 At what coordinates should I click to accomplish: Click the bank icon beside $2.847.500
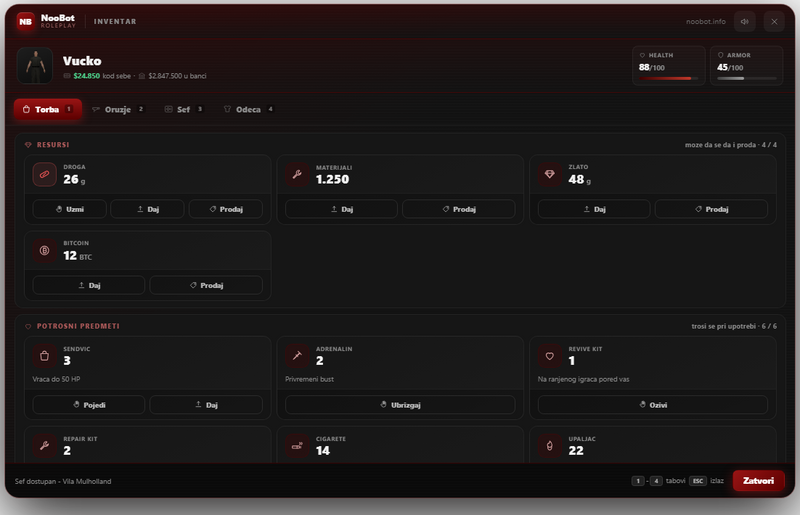[142, 76]
